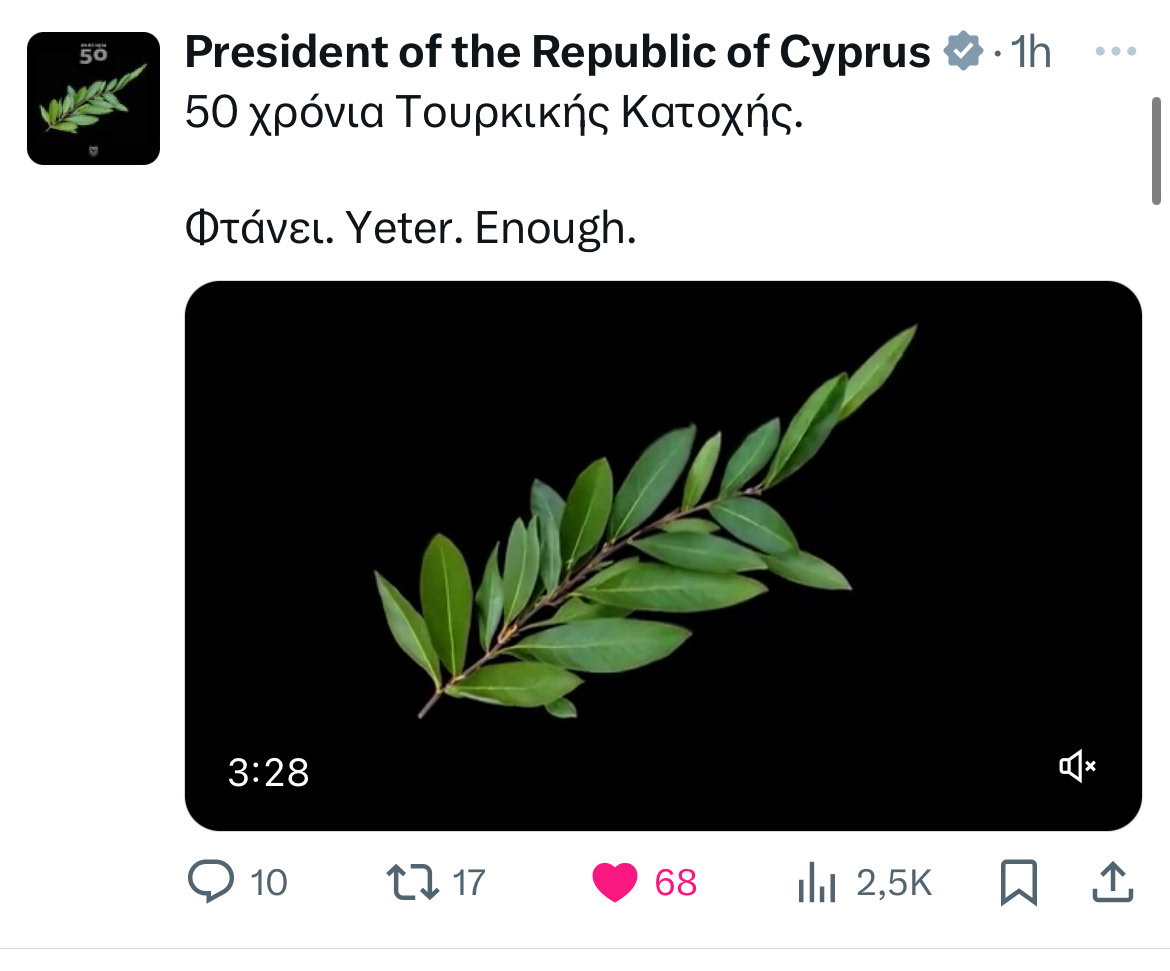Image resolution: width=1170 pixels, height=971 pixels.
Task: Click the text 'Φτάνει. Yeter. Enough.'
Action: tap(410, 231)
